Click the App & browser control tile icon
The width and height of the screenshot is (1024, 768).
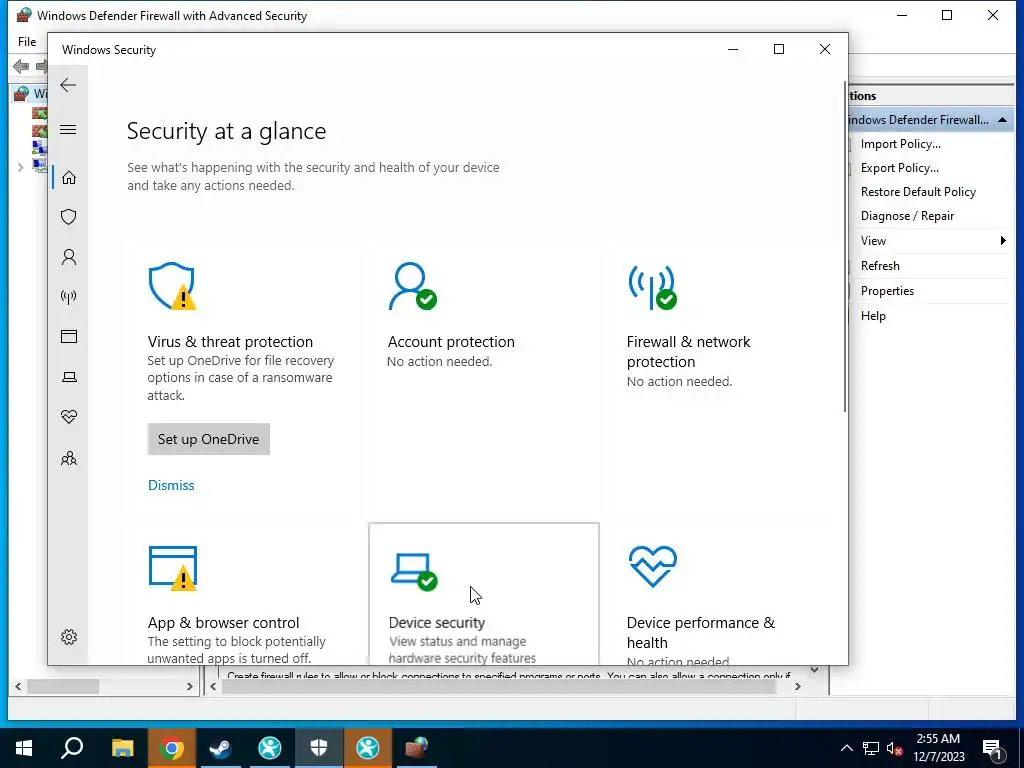pyautogui.click(x=172, y=568)
